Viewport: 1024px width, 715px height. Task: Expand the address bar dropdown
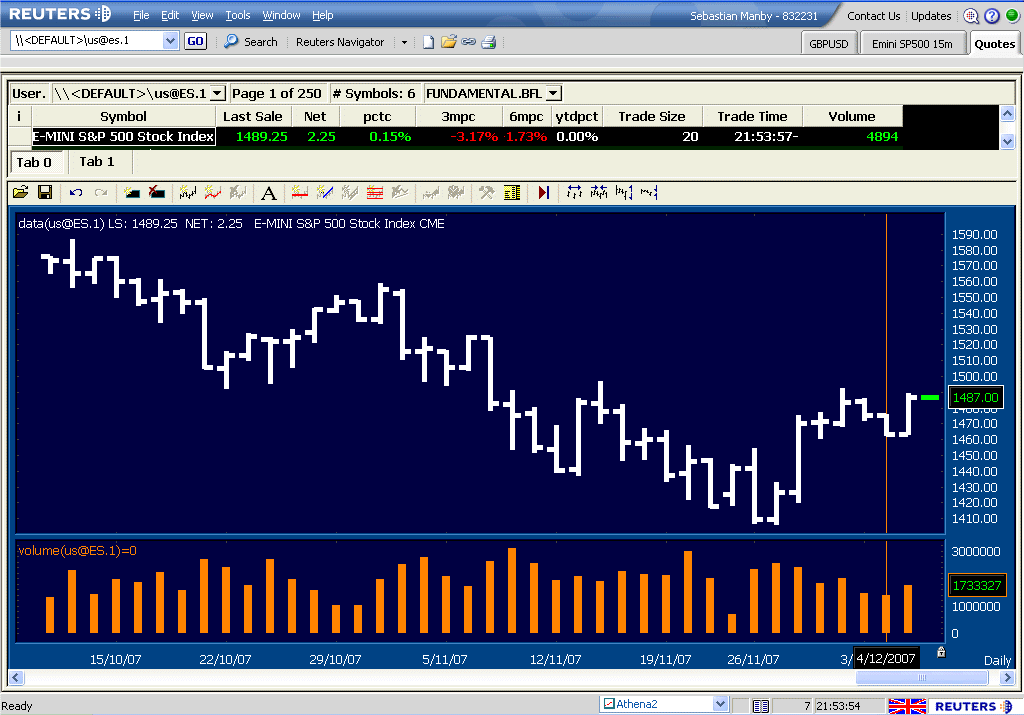[170, 40]
